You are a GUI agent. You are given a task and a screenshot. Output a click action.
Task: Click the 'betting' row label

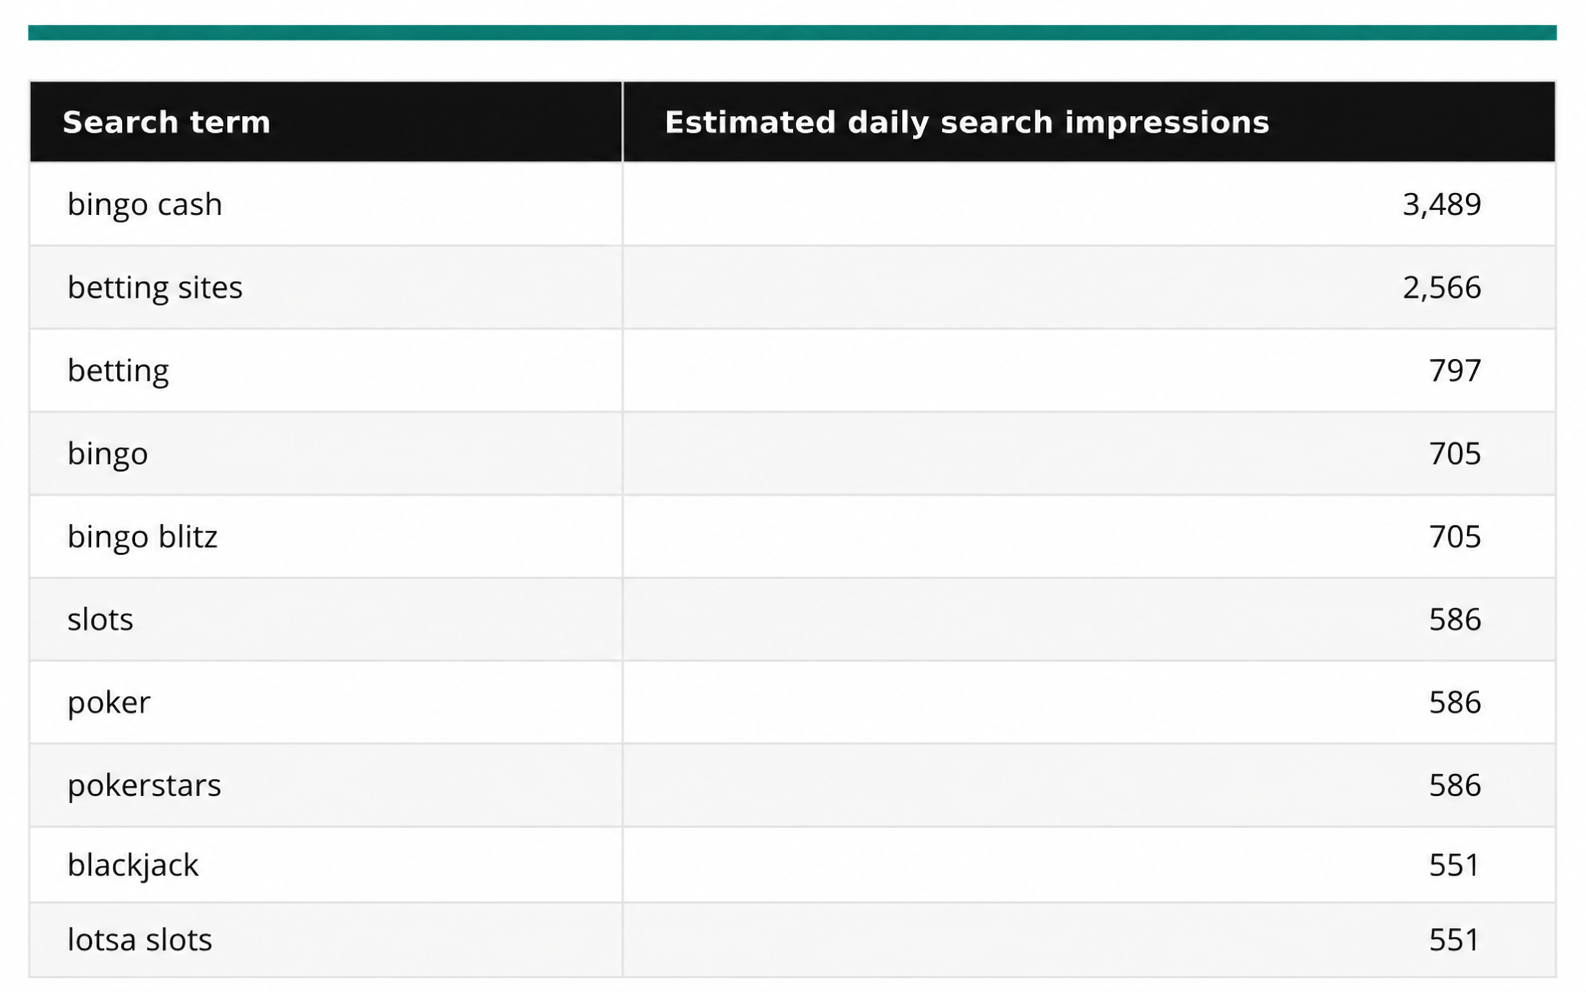click(118, 370)
